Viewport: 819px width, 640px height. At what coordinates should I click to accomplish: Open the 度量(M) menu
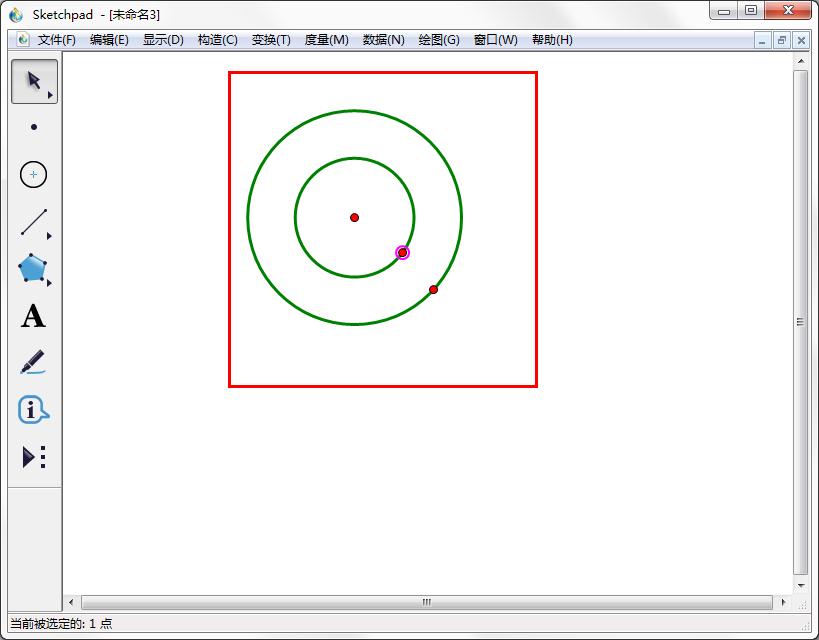point(326,40)
